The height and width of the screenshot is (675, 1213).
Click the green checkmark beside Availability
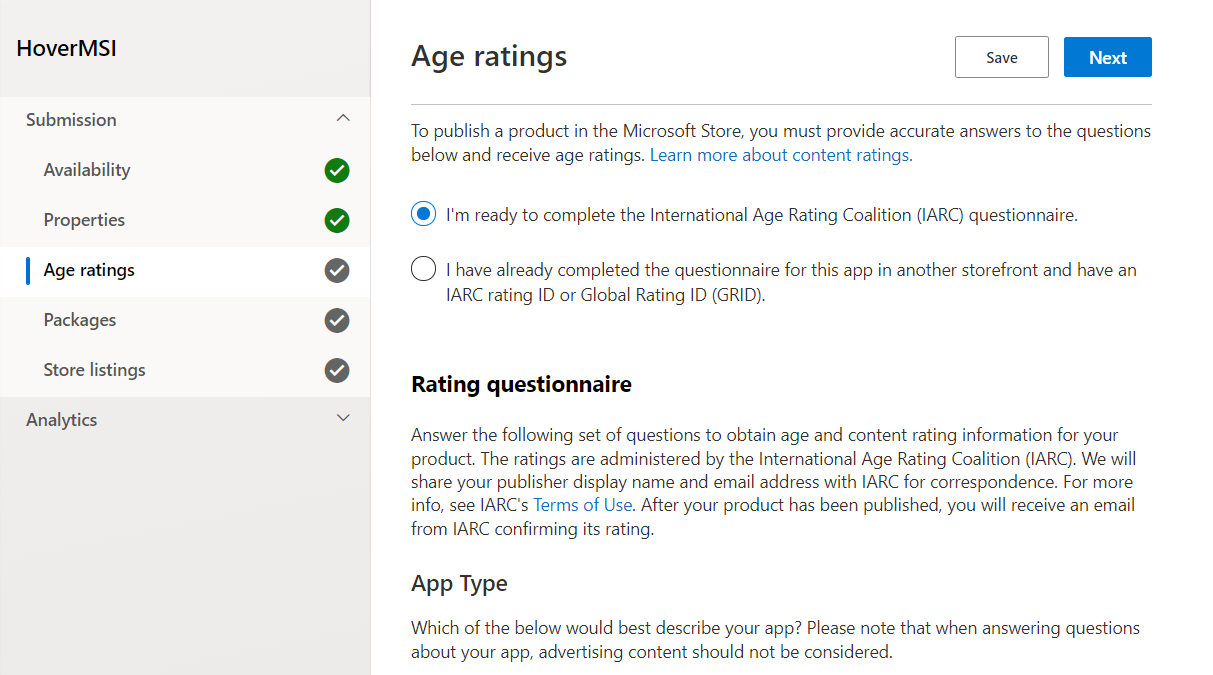pyautogui.click(x=337, y=170)
